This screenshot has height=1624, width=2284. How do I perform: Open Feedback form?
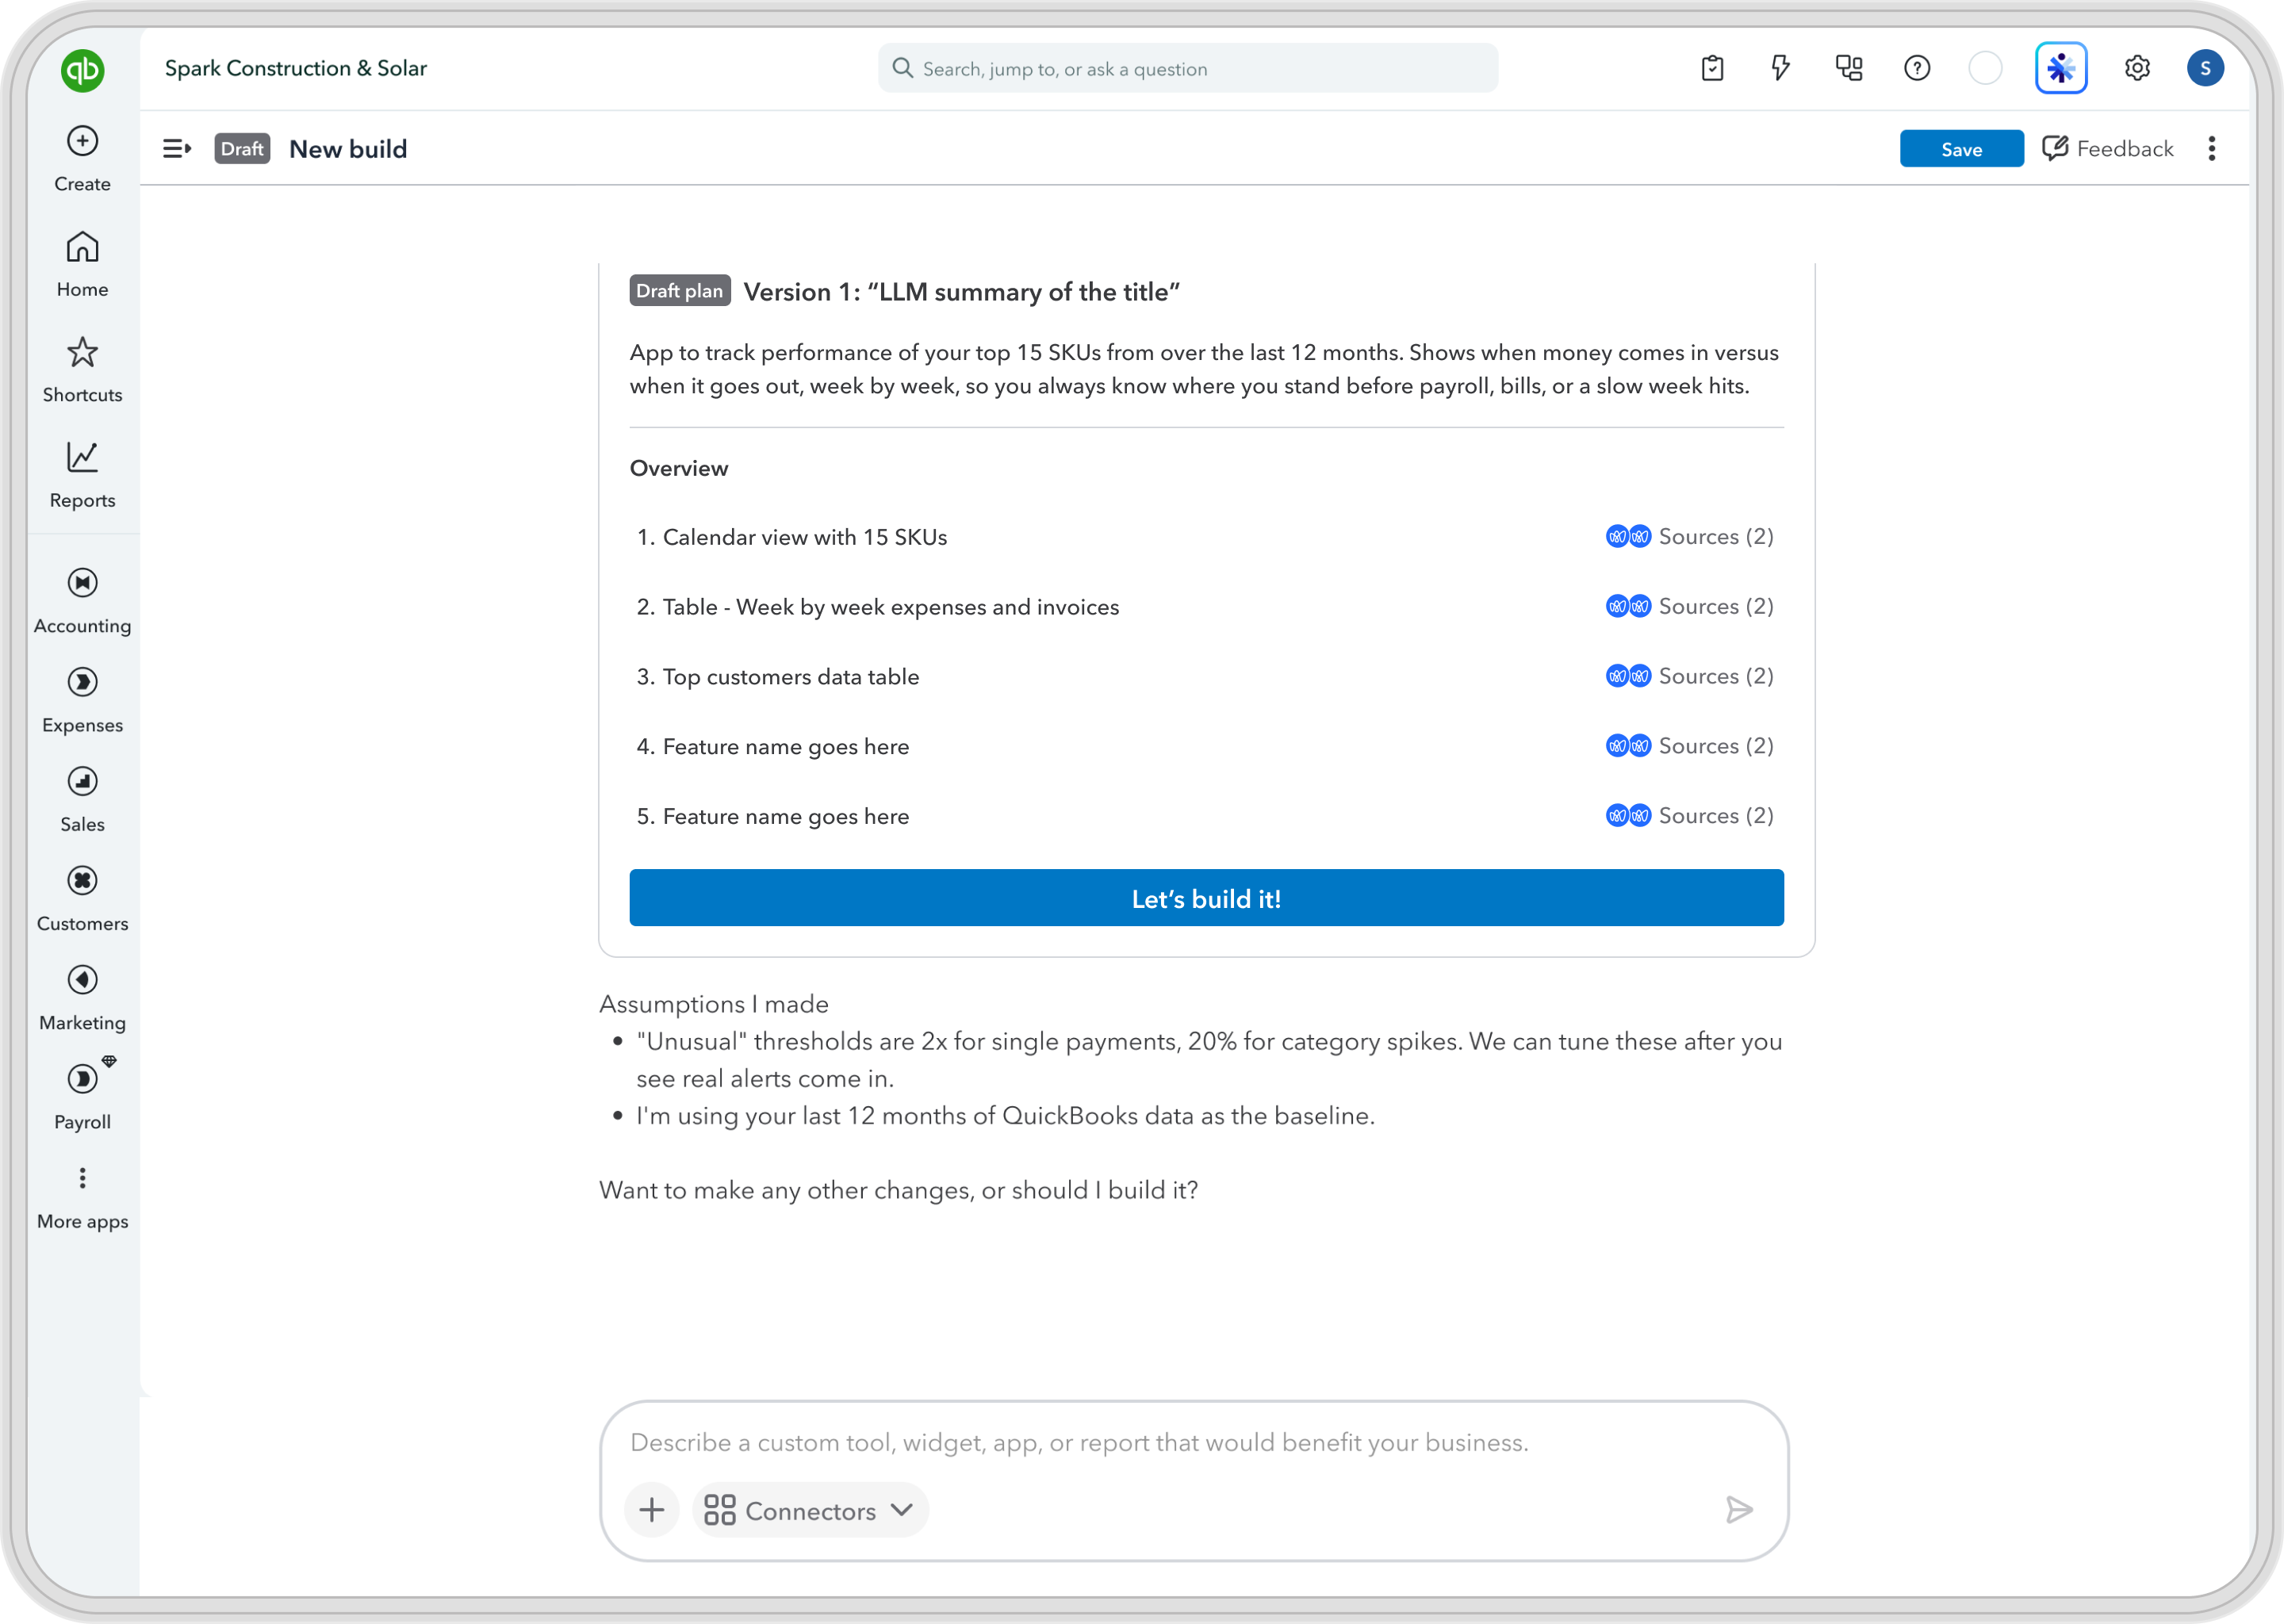pyautogui.click(x=2107, y=149)
